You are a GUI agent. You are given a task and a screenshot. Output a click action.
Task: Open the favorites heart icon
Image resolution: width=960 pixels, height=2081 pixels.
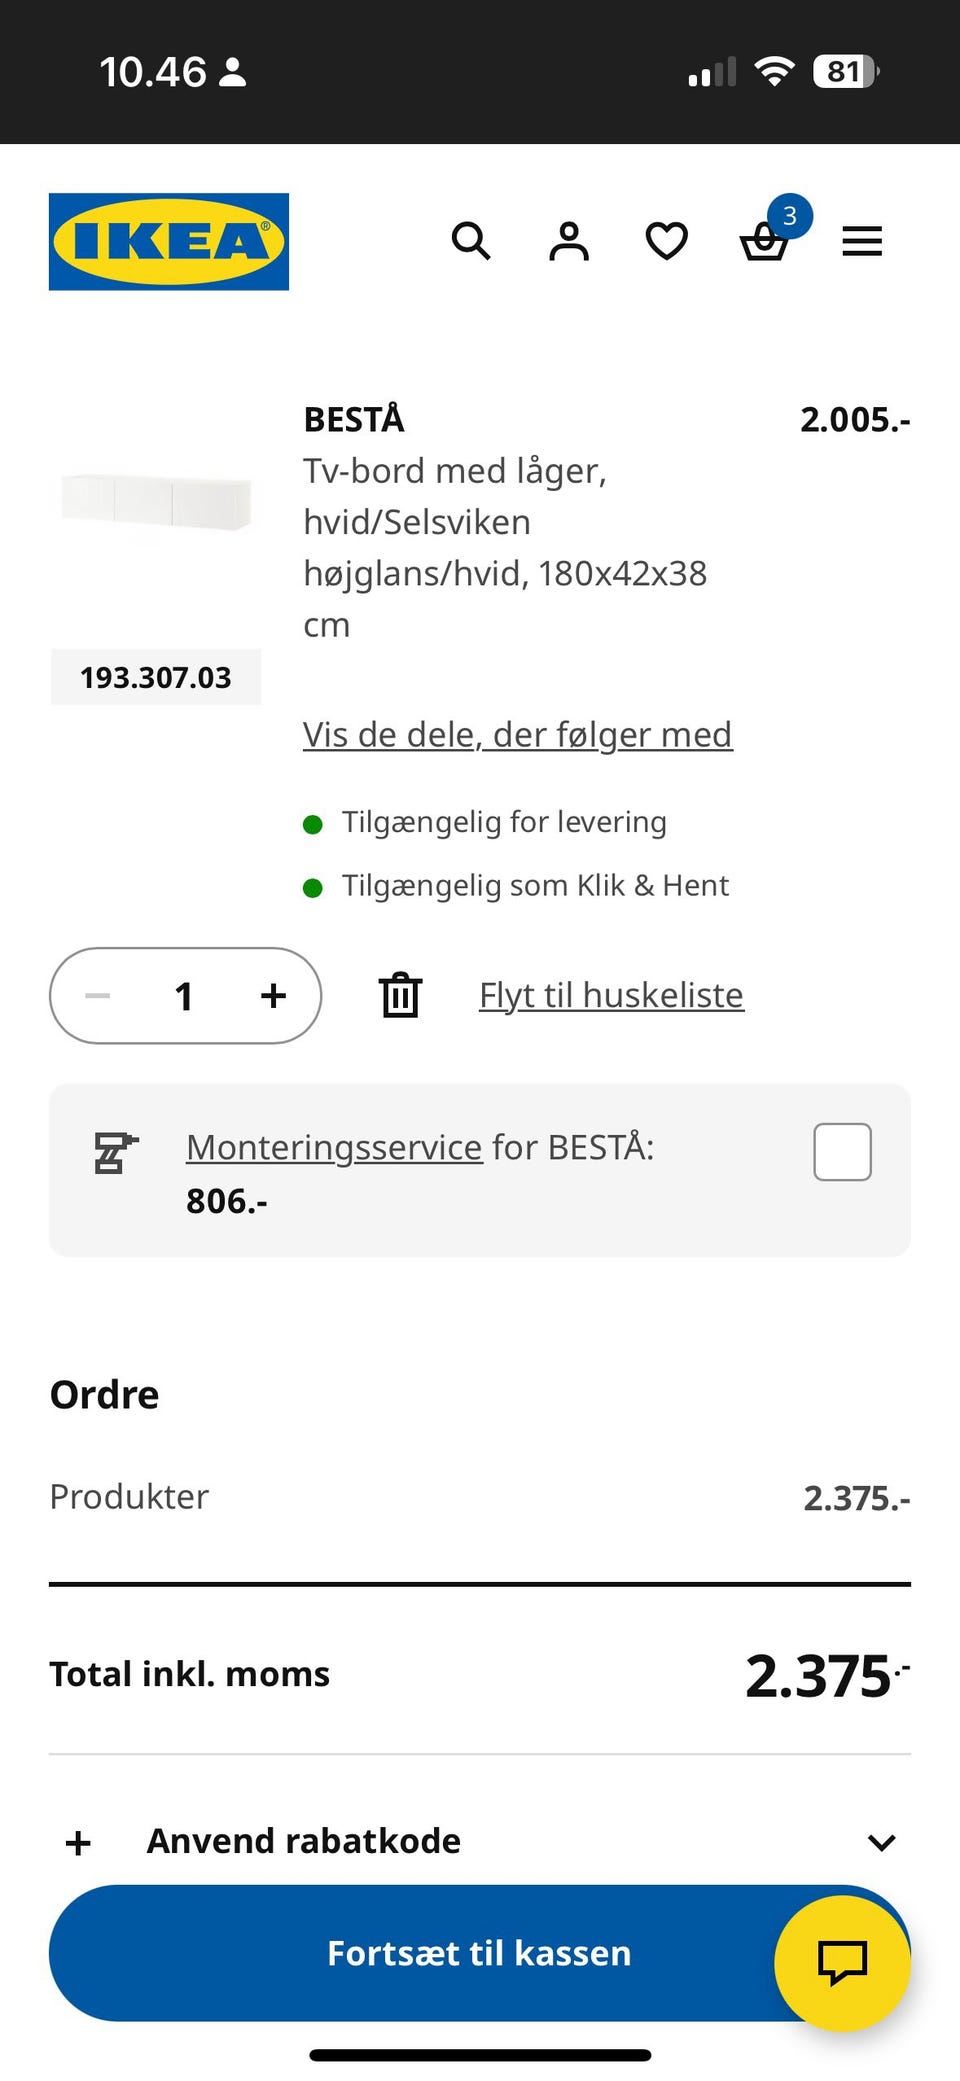(666, 241)
